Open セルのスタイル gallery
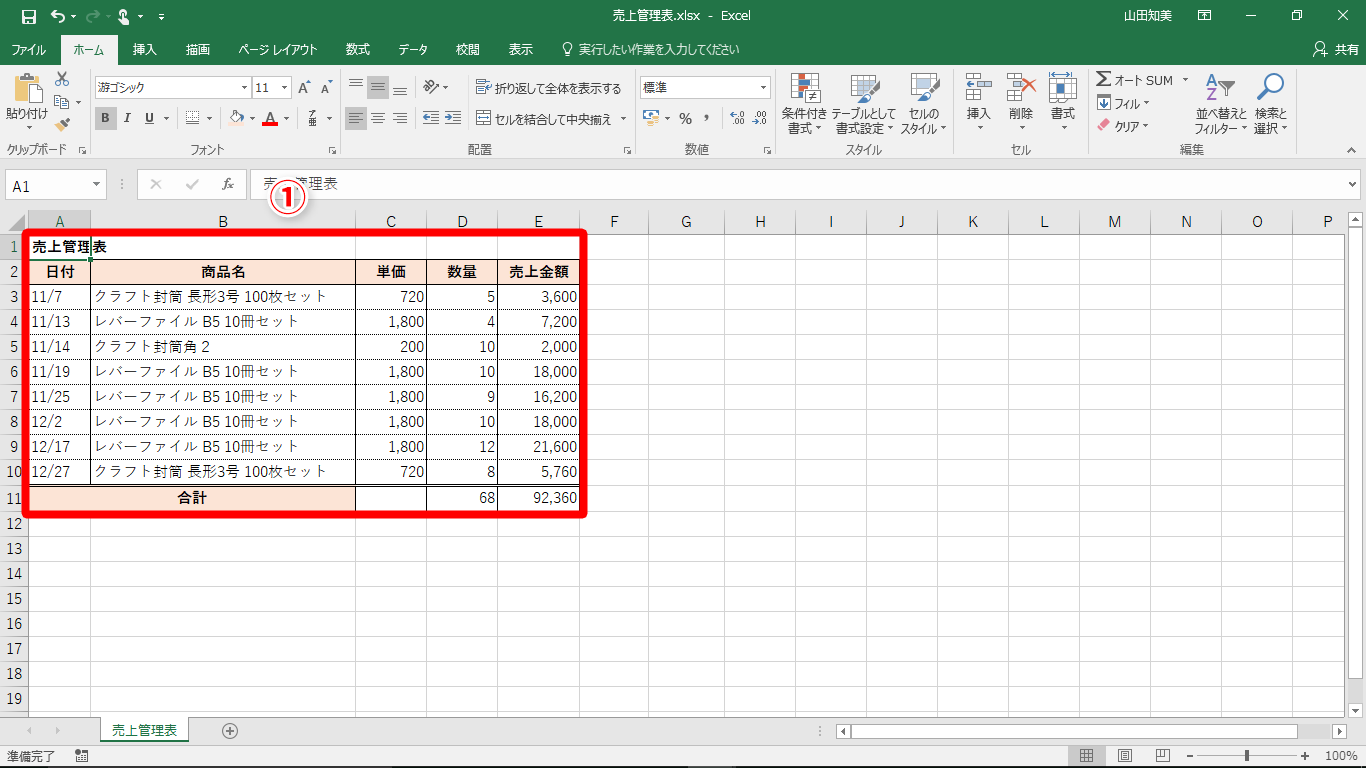The image size is (1366, 768). (923, 103)
